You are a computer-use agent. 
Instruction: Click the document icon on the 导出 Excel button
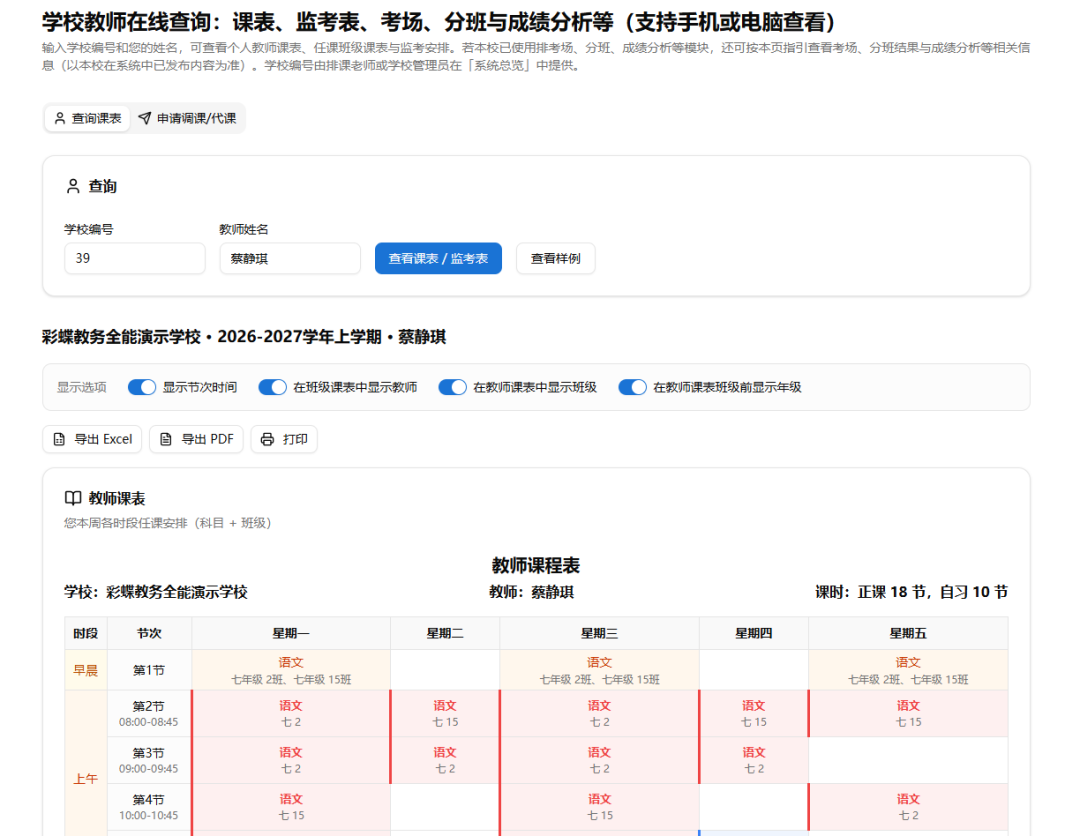(x=58, y=439)
